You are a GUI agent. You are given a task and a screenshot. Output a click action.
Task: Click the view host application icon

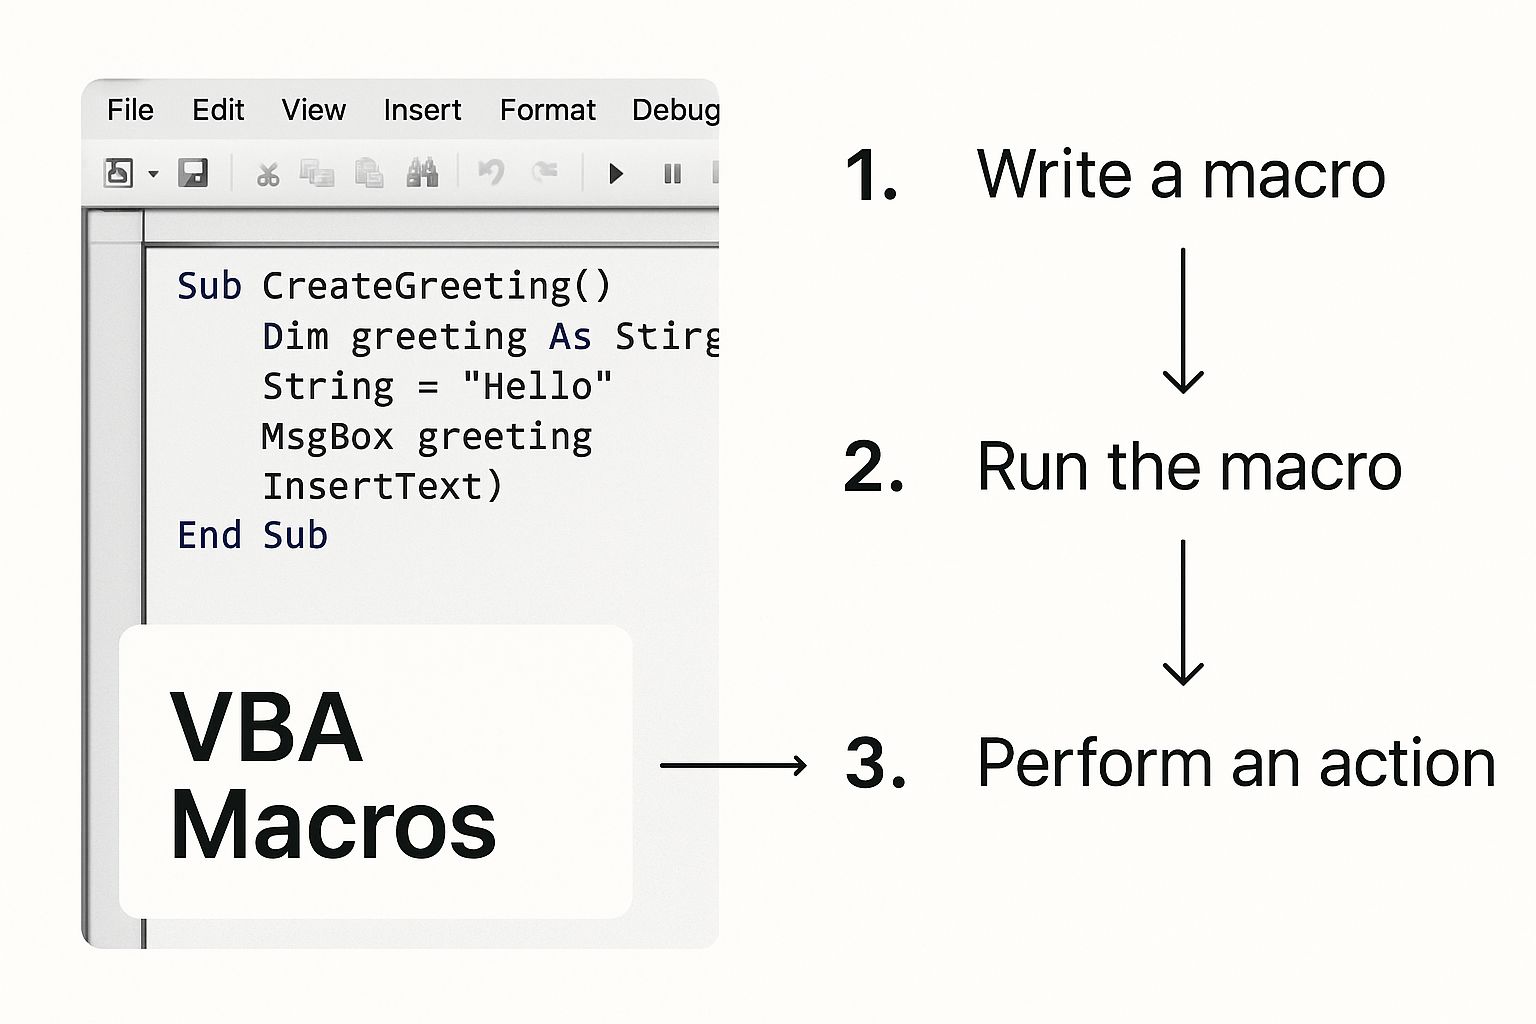click(119, 173)
